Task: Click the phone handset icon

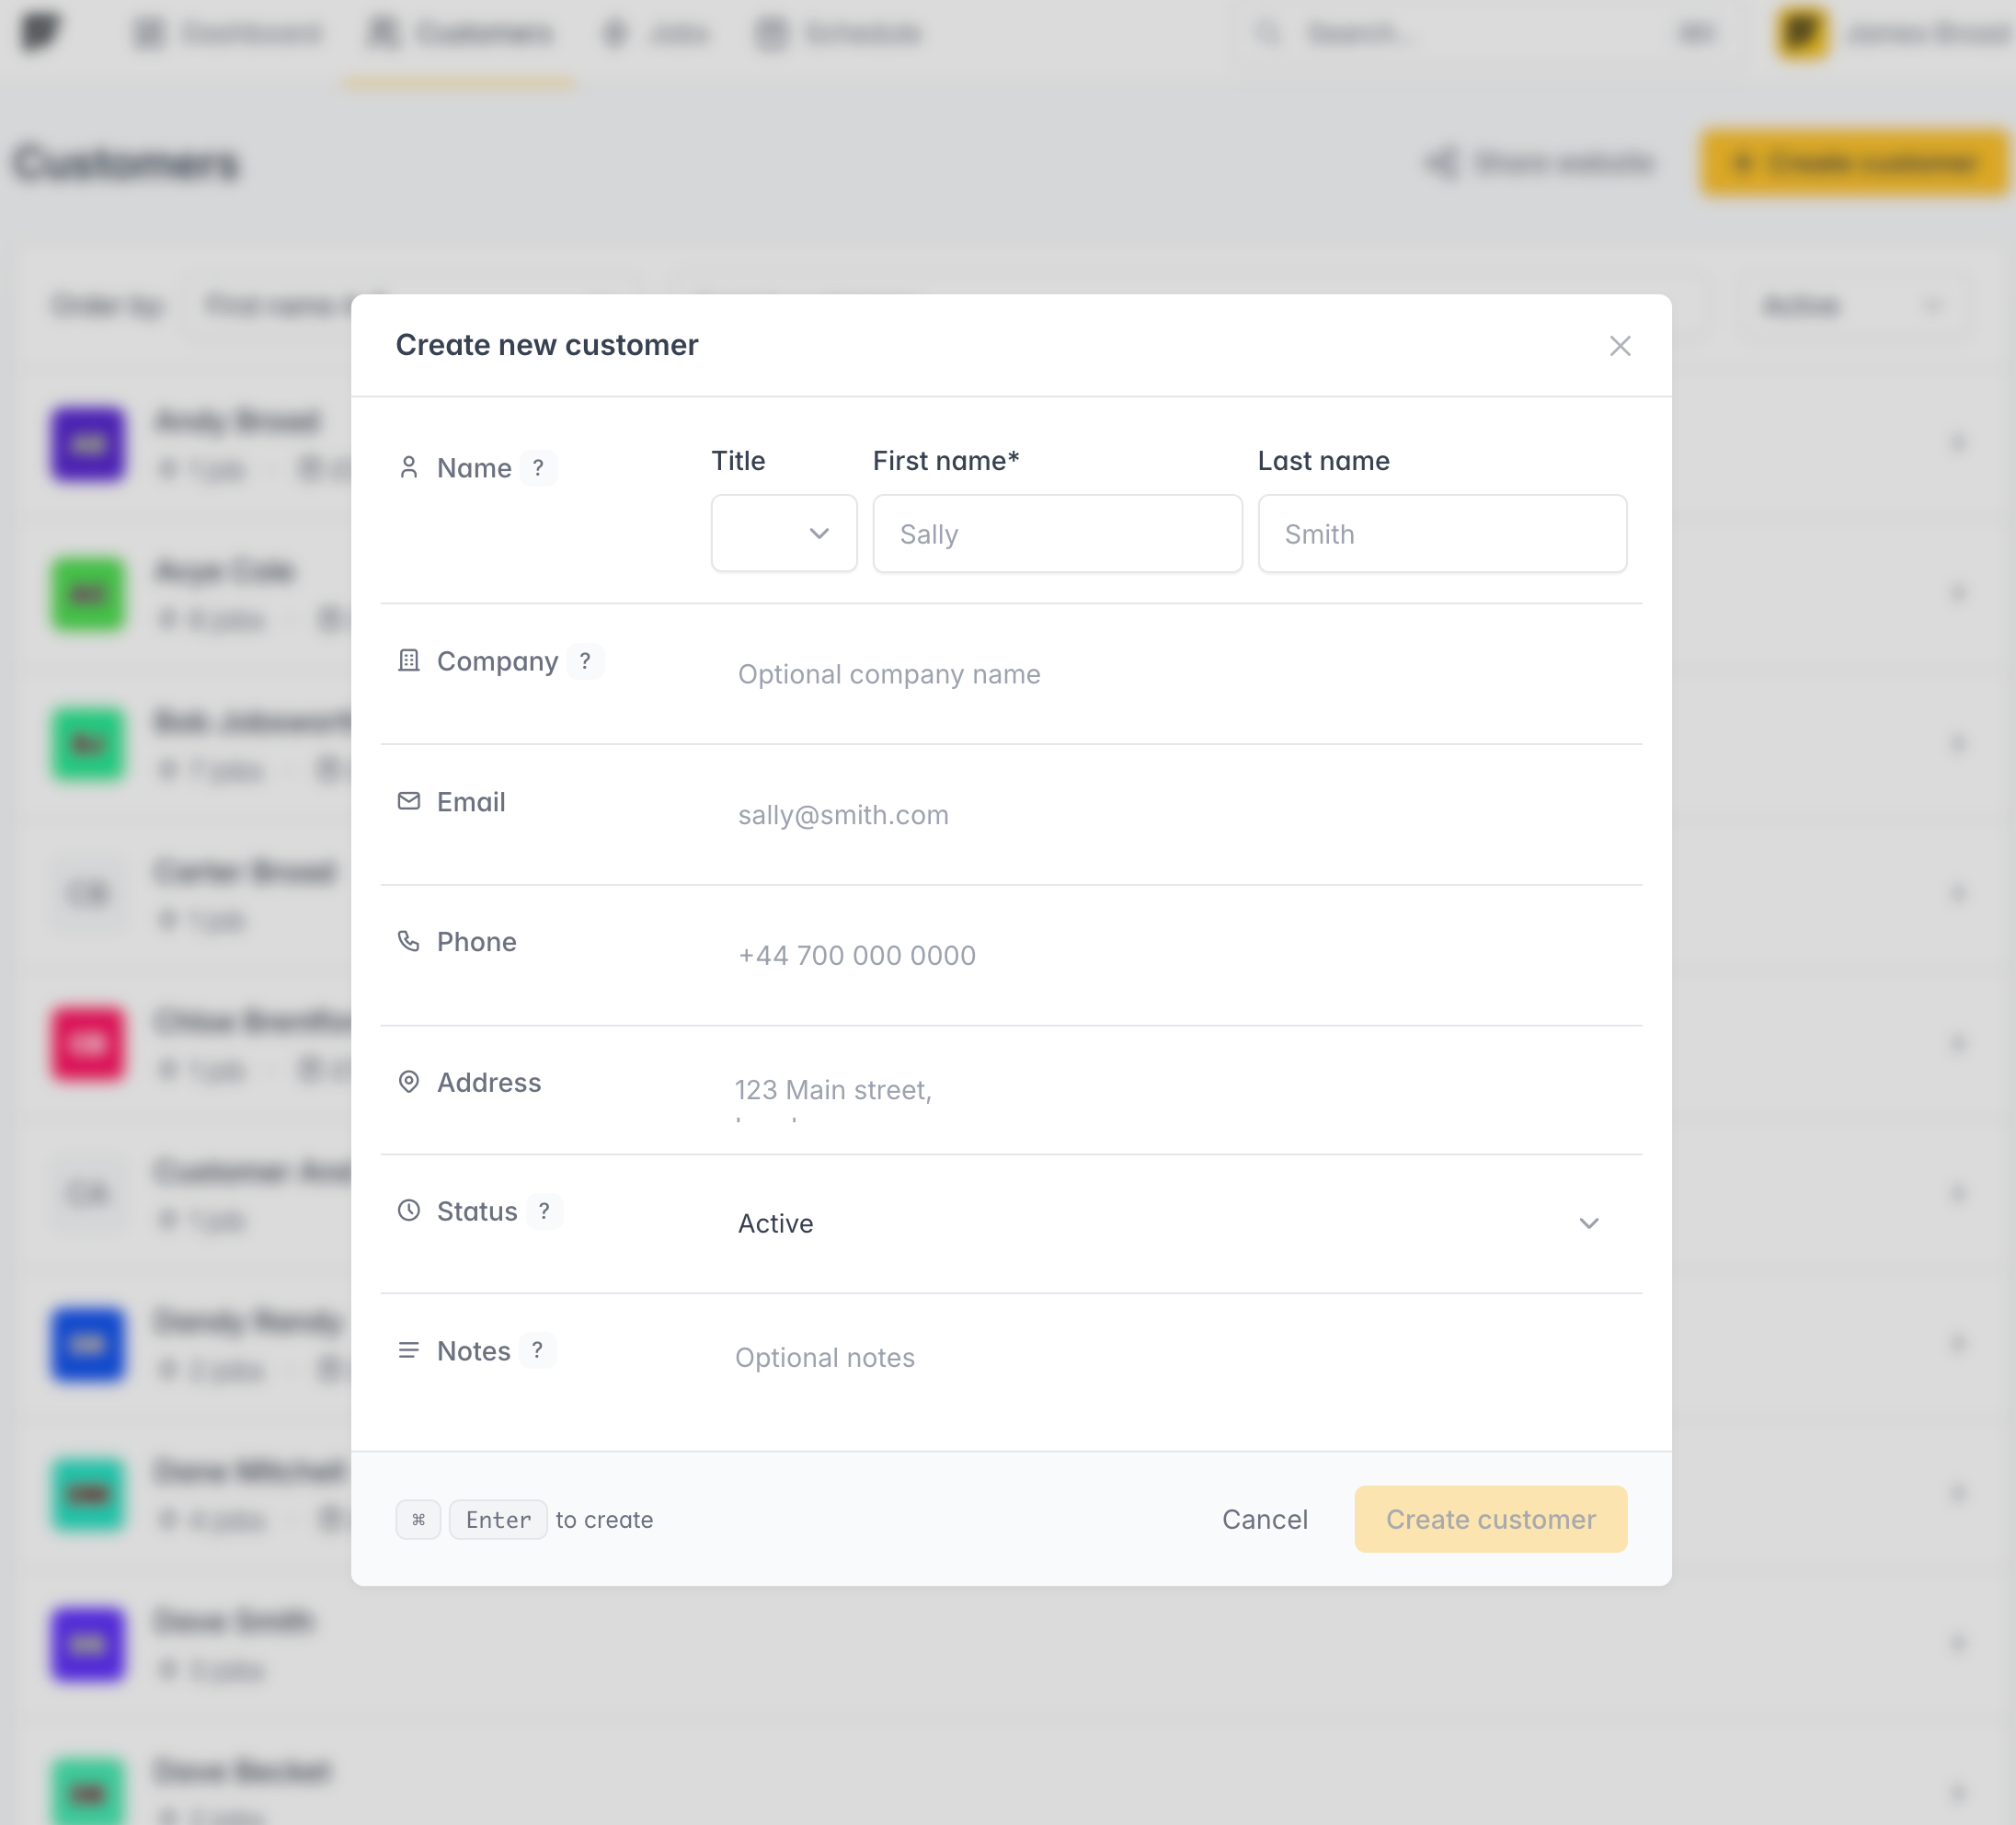Action: pos(409,941)
